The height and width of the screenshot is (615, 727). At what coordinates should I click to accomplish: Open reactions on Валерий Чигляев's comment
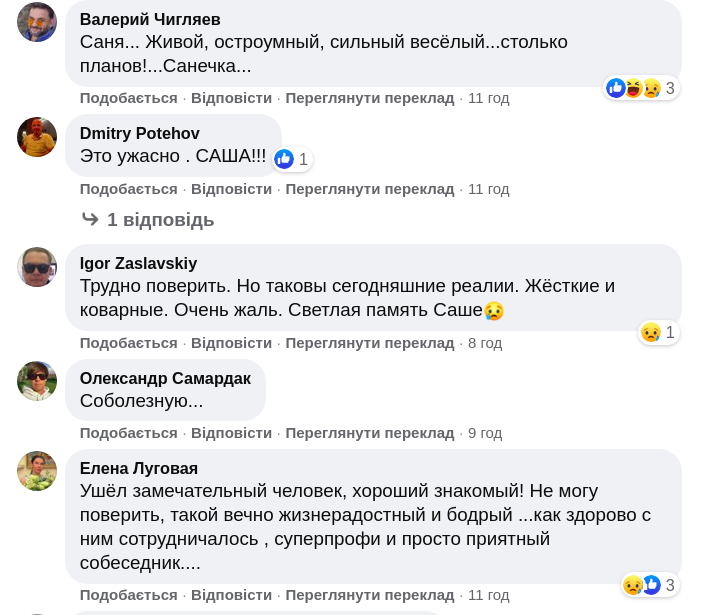tap(641, 88)
